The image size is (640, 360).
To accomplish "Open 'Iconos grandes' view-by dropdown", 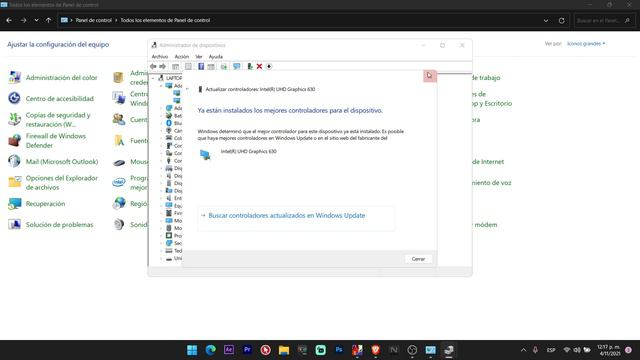I will (x=586, y=44).
